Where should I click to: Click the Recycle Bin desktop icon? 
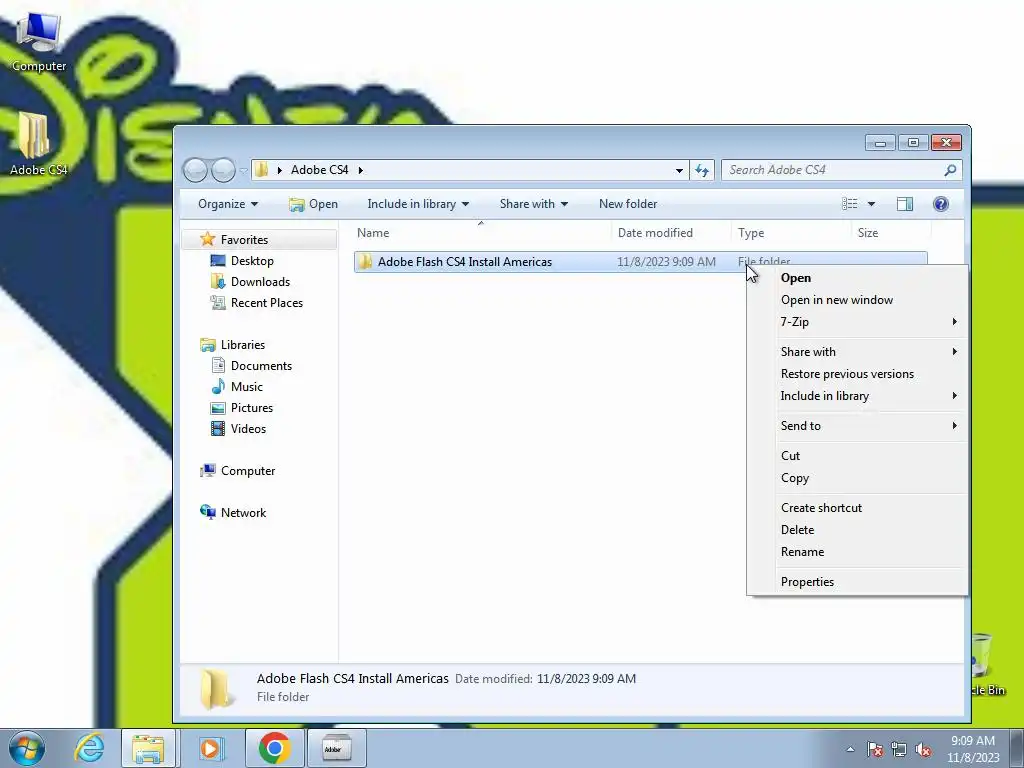[985, 664]
